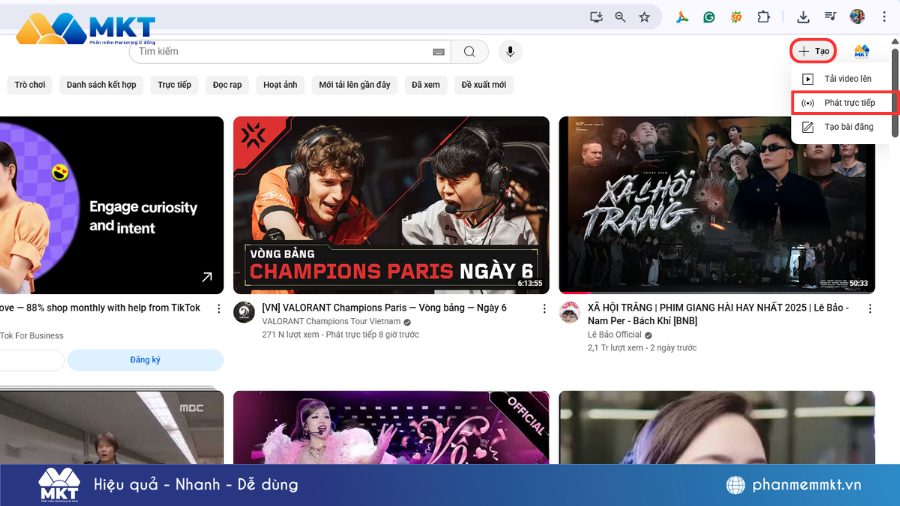Viewport: 900px width, 506px height.
Task: Open Chrome profile avatar
Action: tap(857, 17)
